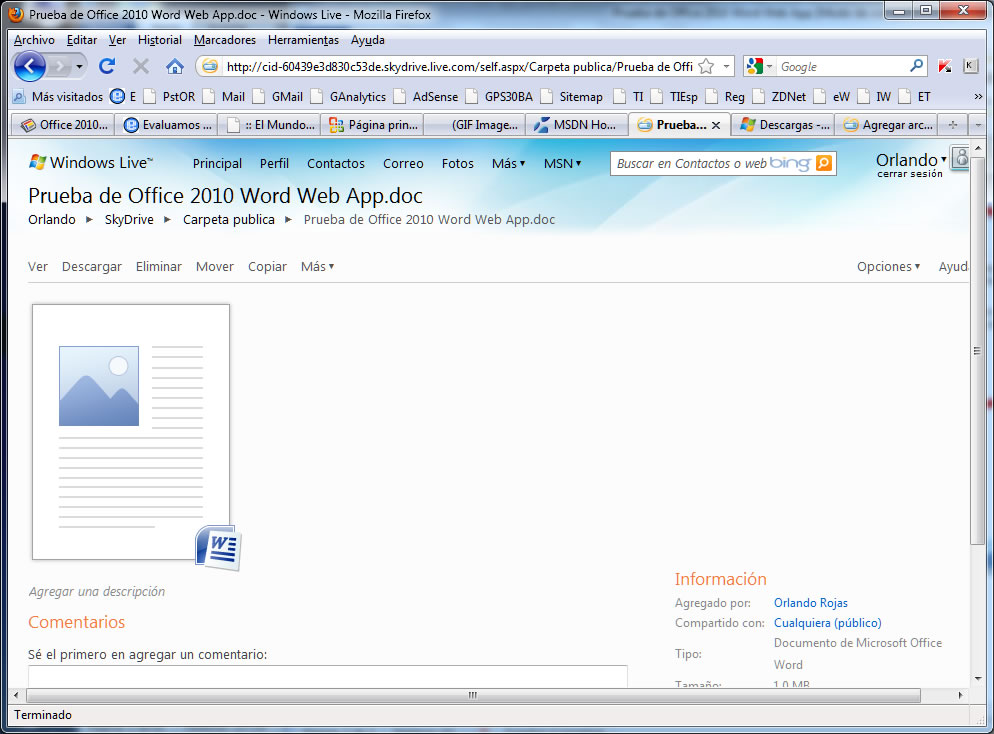Image resolution: width=994 pixels, height=734 pixels.
Task: Click the virtual keyboard icon beside Kaspersky icon
Action: pos(971,66)
